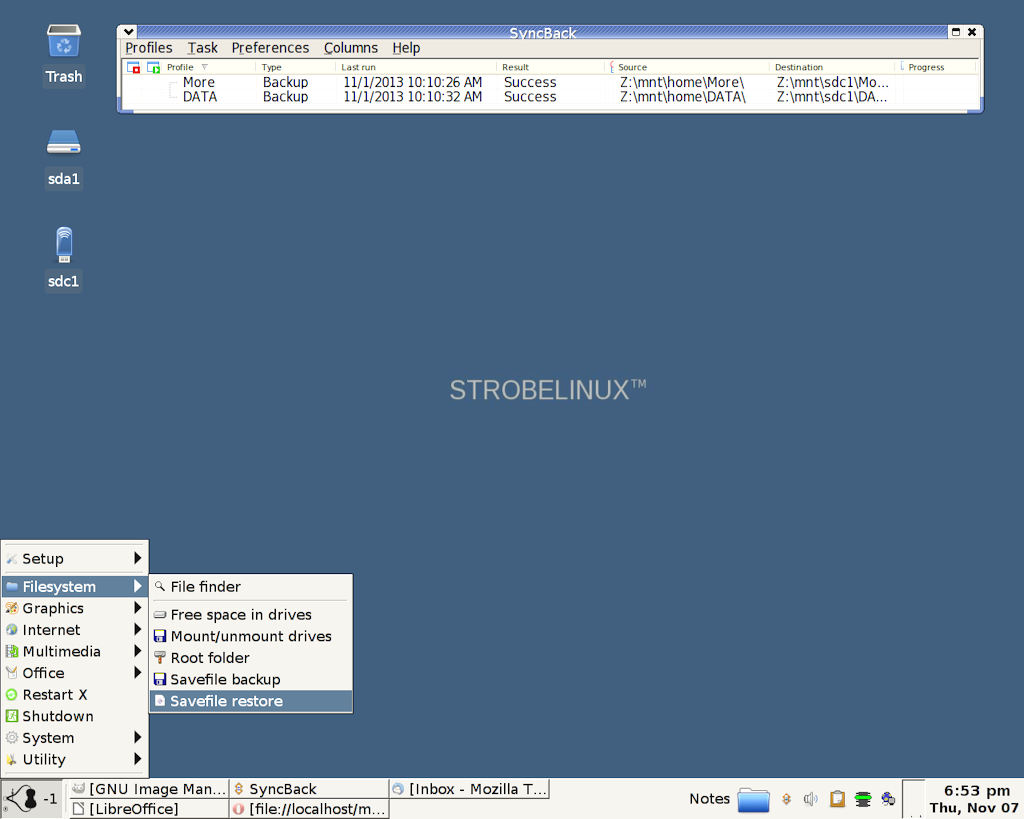Sort by the Profile column header

tap(180, 67)
